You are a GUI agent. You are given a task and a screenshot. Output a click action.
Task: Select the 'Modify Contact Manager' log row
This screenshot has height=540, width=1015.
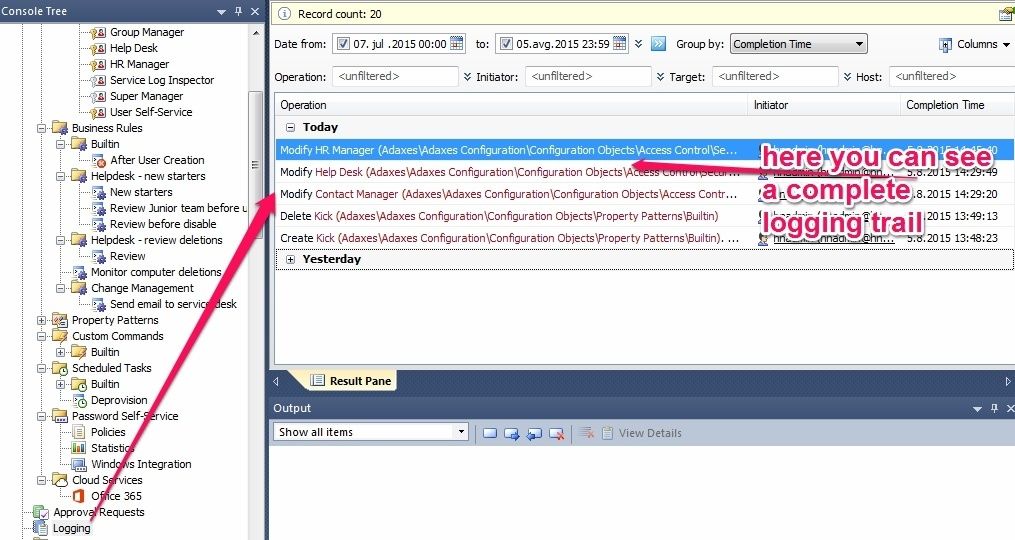pyautogui.click(x=645, y=194)
